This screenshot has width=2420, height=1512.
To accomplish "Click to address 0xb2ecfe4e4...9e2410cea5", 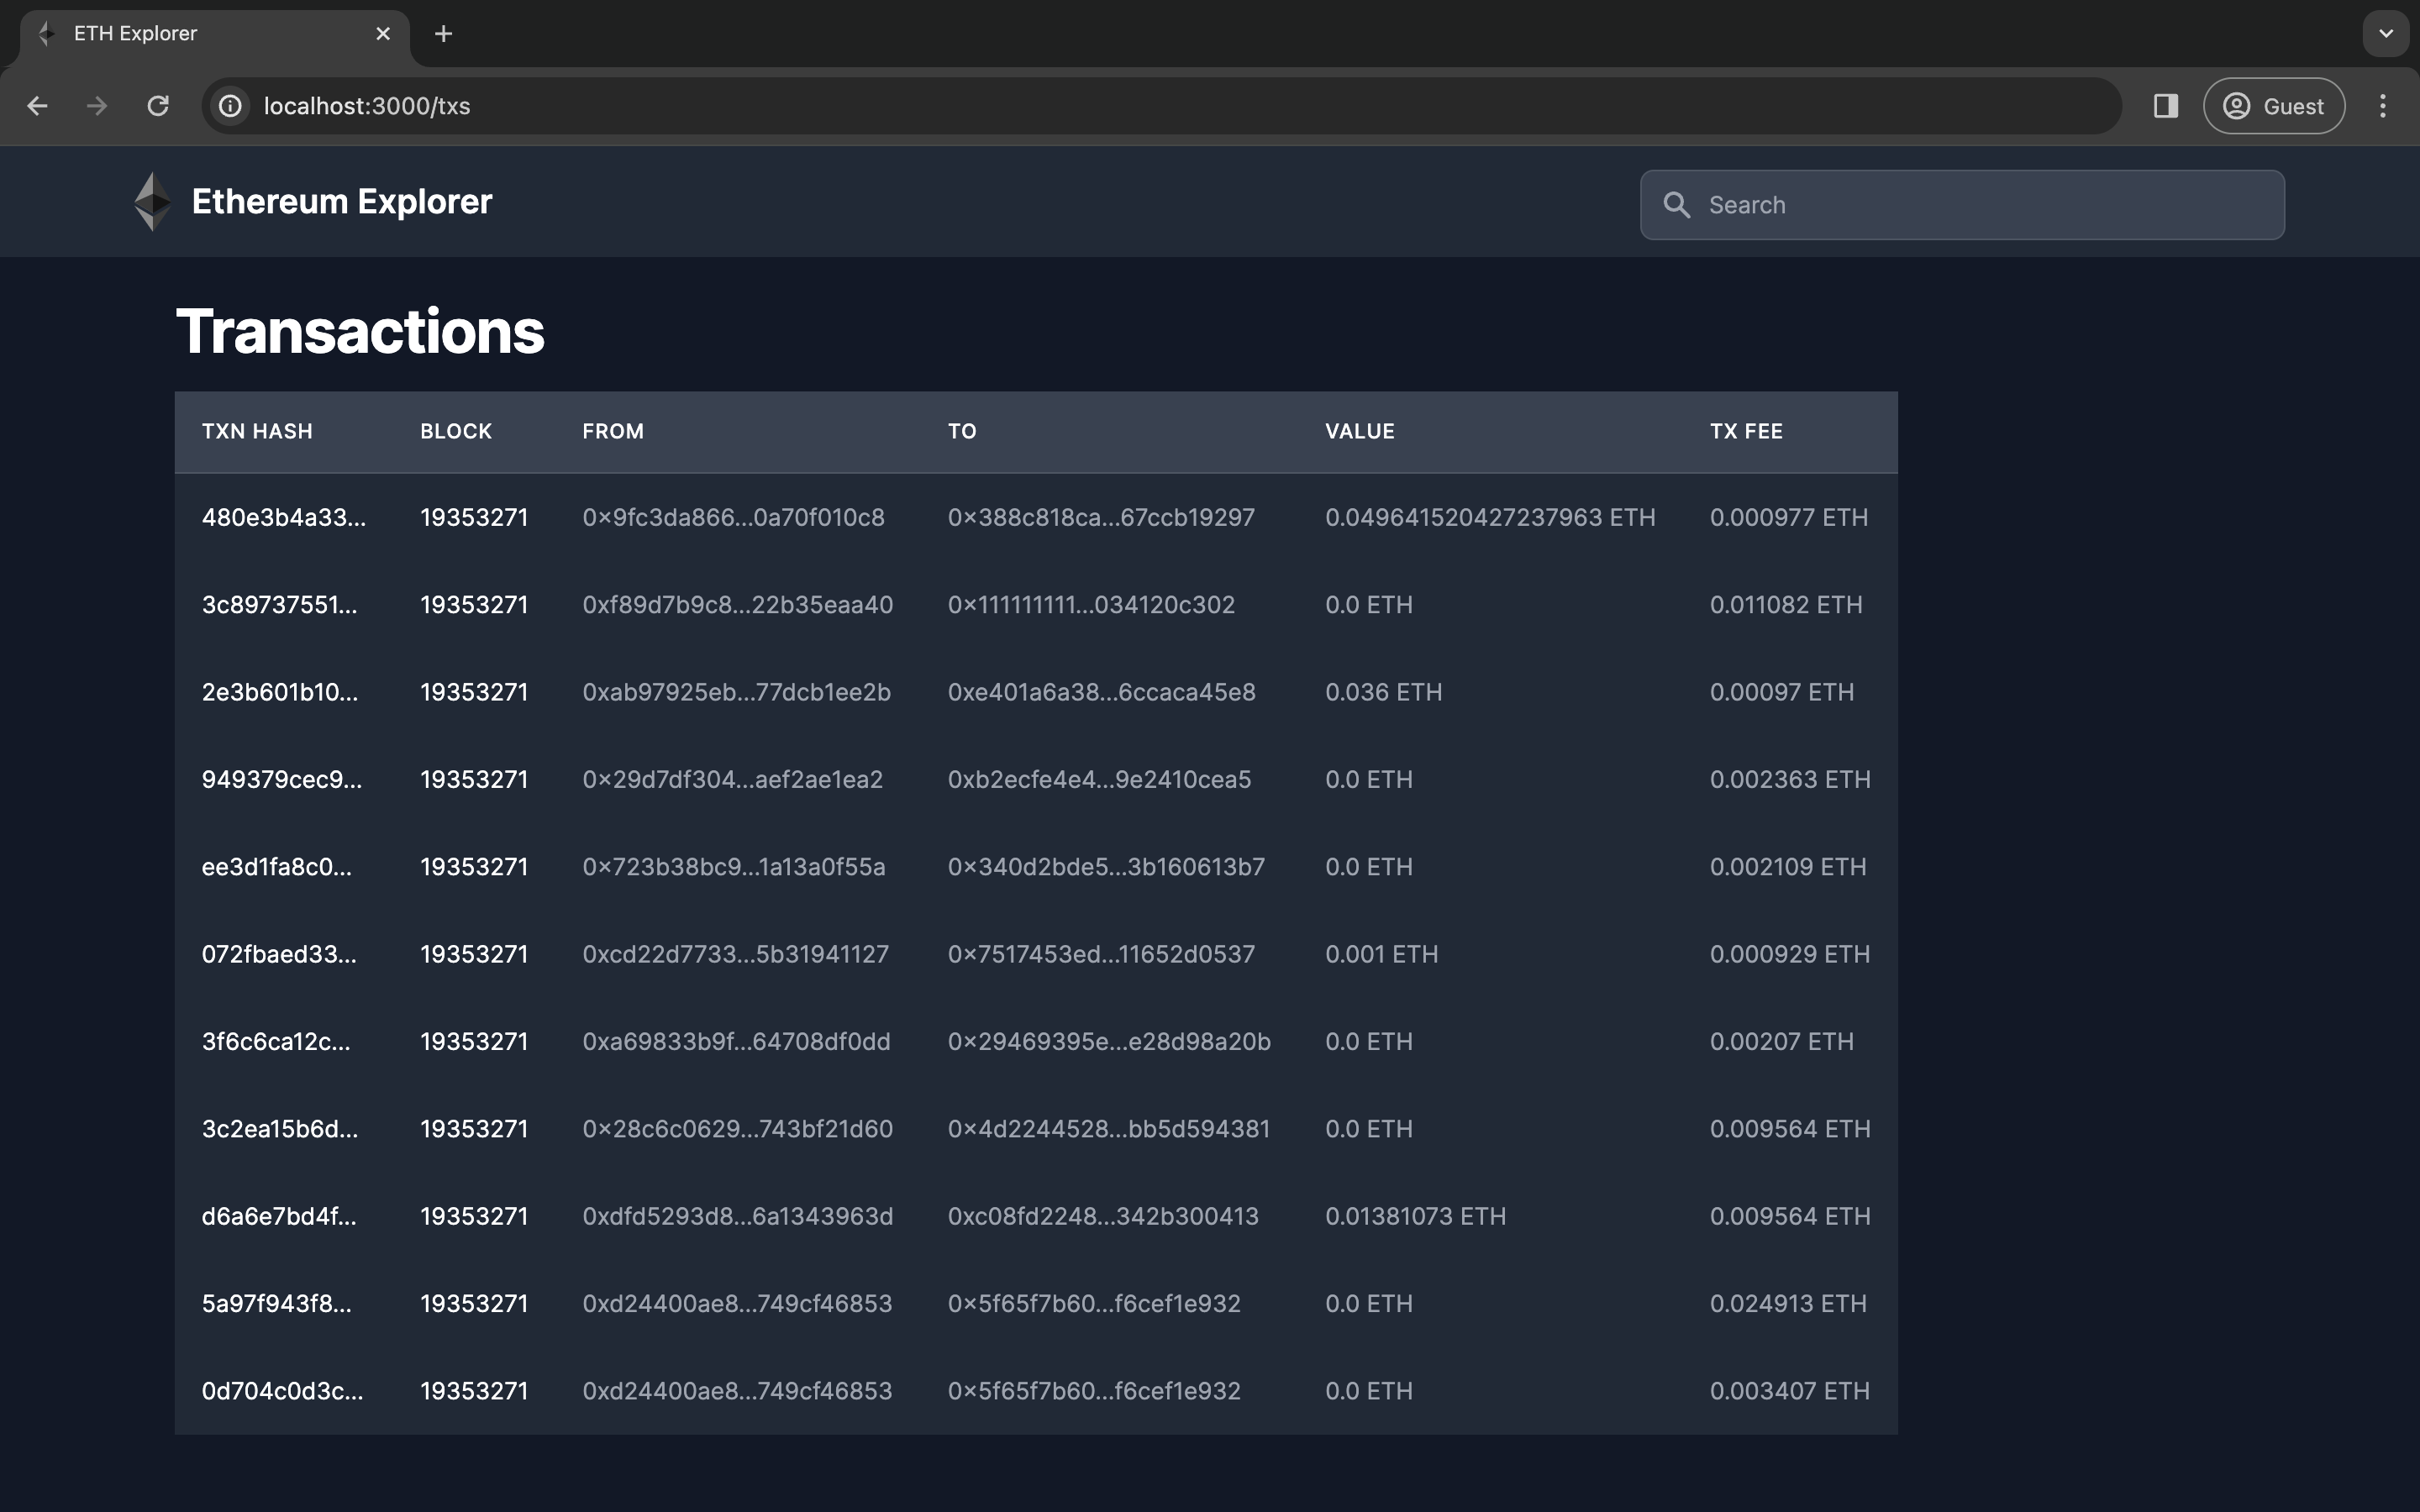I will [x=1100, y=779].
